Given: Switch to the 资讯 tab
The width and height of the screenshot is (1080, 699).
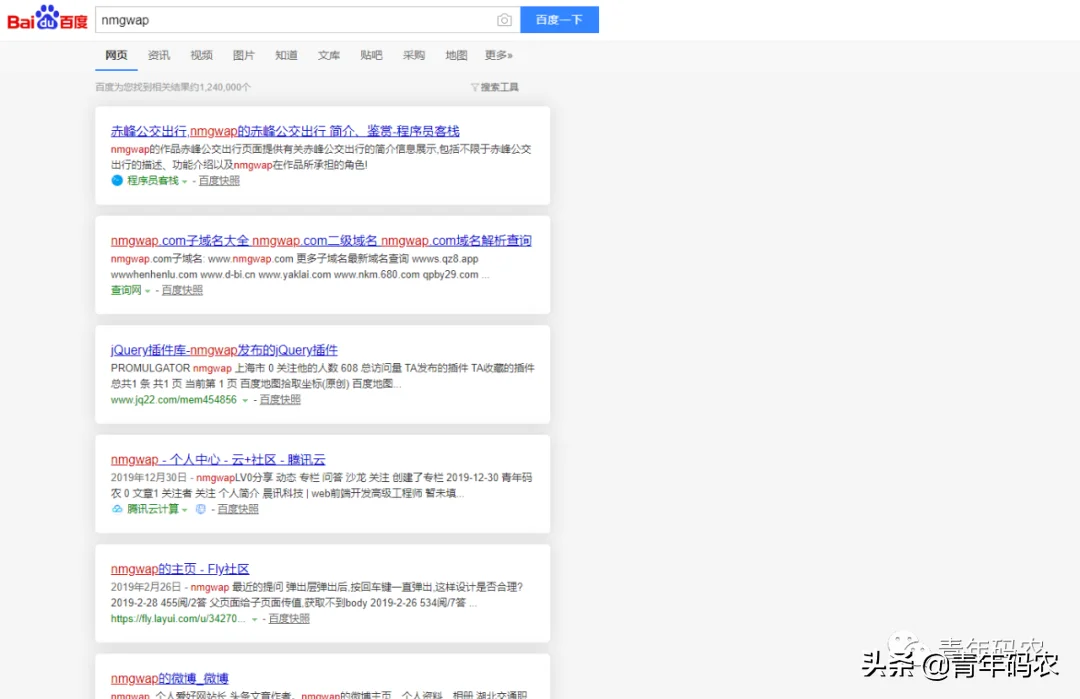Looking at the screenshot, I should click(158, 55).
